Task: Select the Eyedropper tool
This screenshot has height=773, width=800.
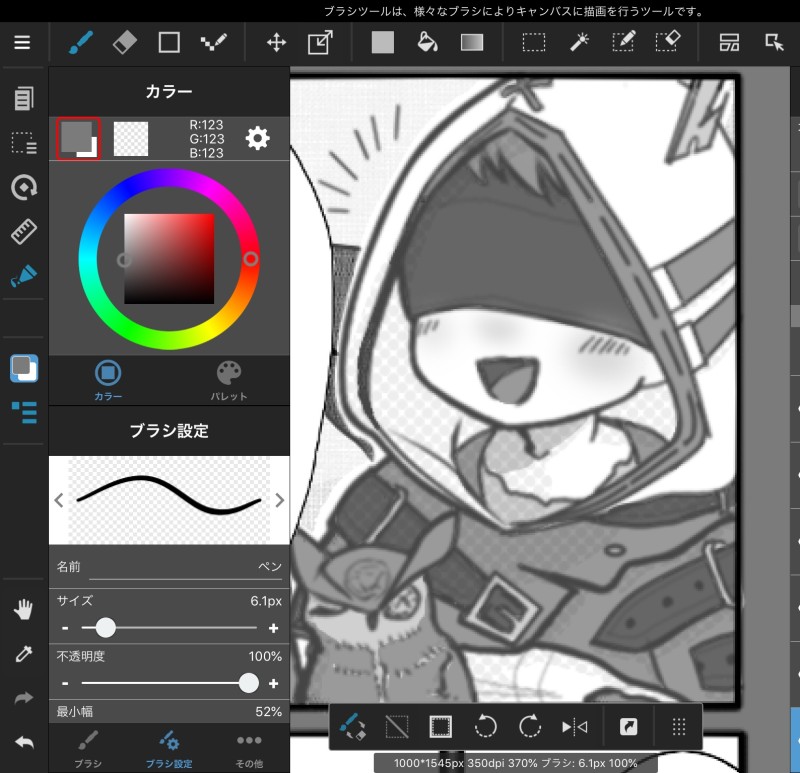Action: pos(23,654)
